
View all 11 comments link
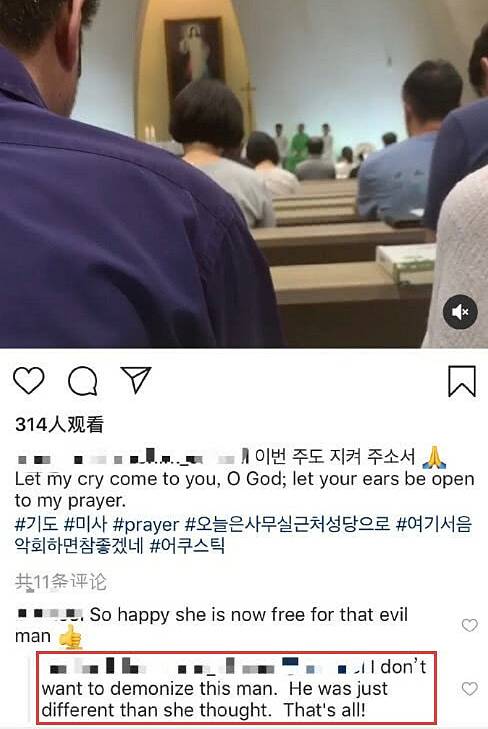(61, 582)
